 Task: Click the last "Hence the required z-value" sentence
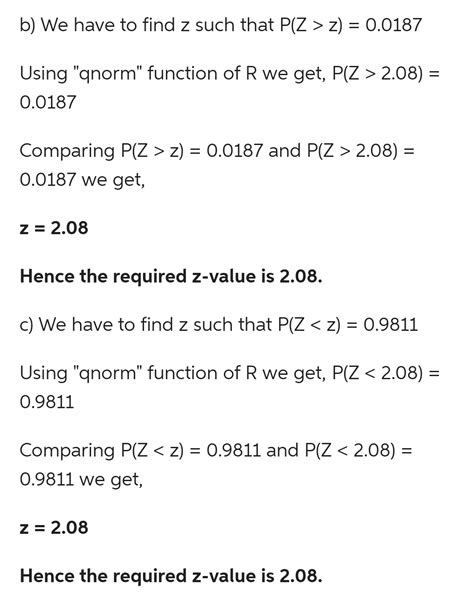pyautogui.click(x=171, y=576)
